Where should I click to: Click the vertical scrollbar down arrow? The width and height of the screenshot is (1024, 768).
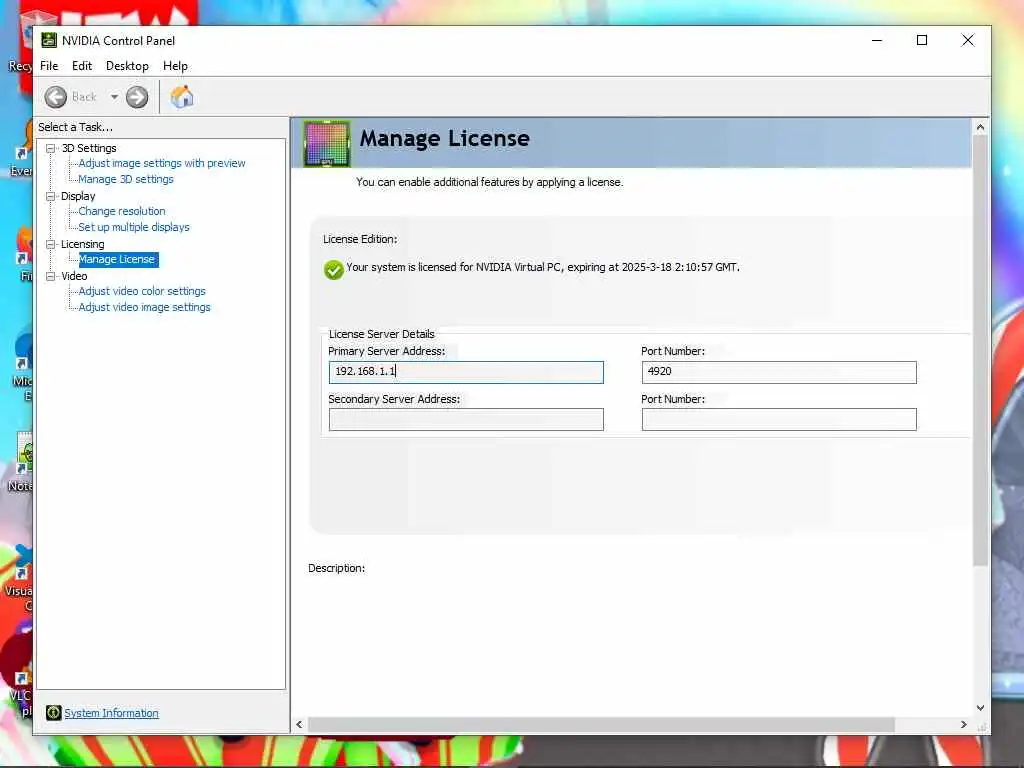pyautogui.click(x=980, y=708)
